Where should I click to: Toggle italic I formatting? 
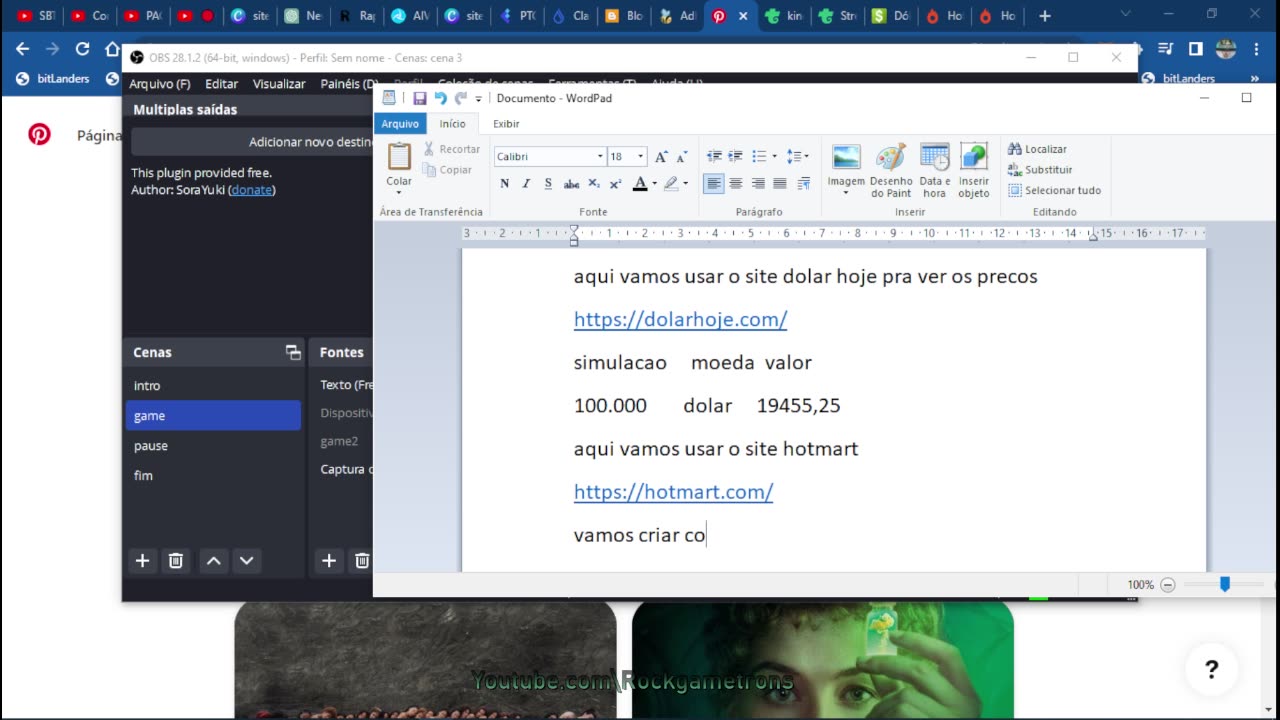click(x=526, y=184)
